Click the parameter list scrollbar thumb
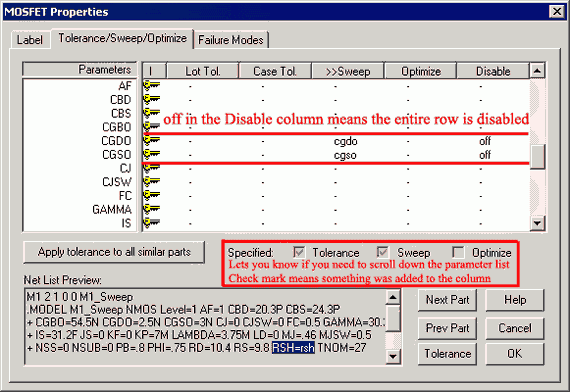570x392 pixels. point(537,157)
